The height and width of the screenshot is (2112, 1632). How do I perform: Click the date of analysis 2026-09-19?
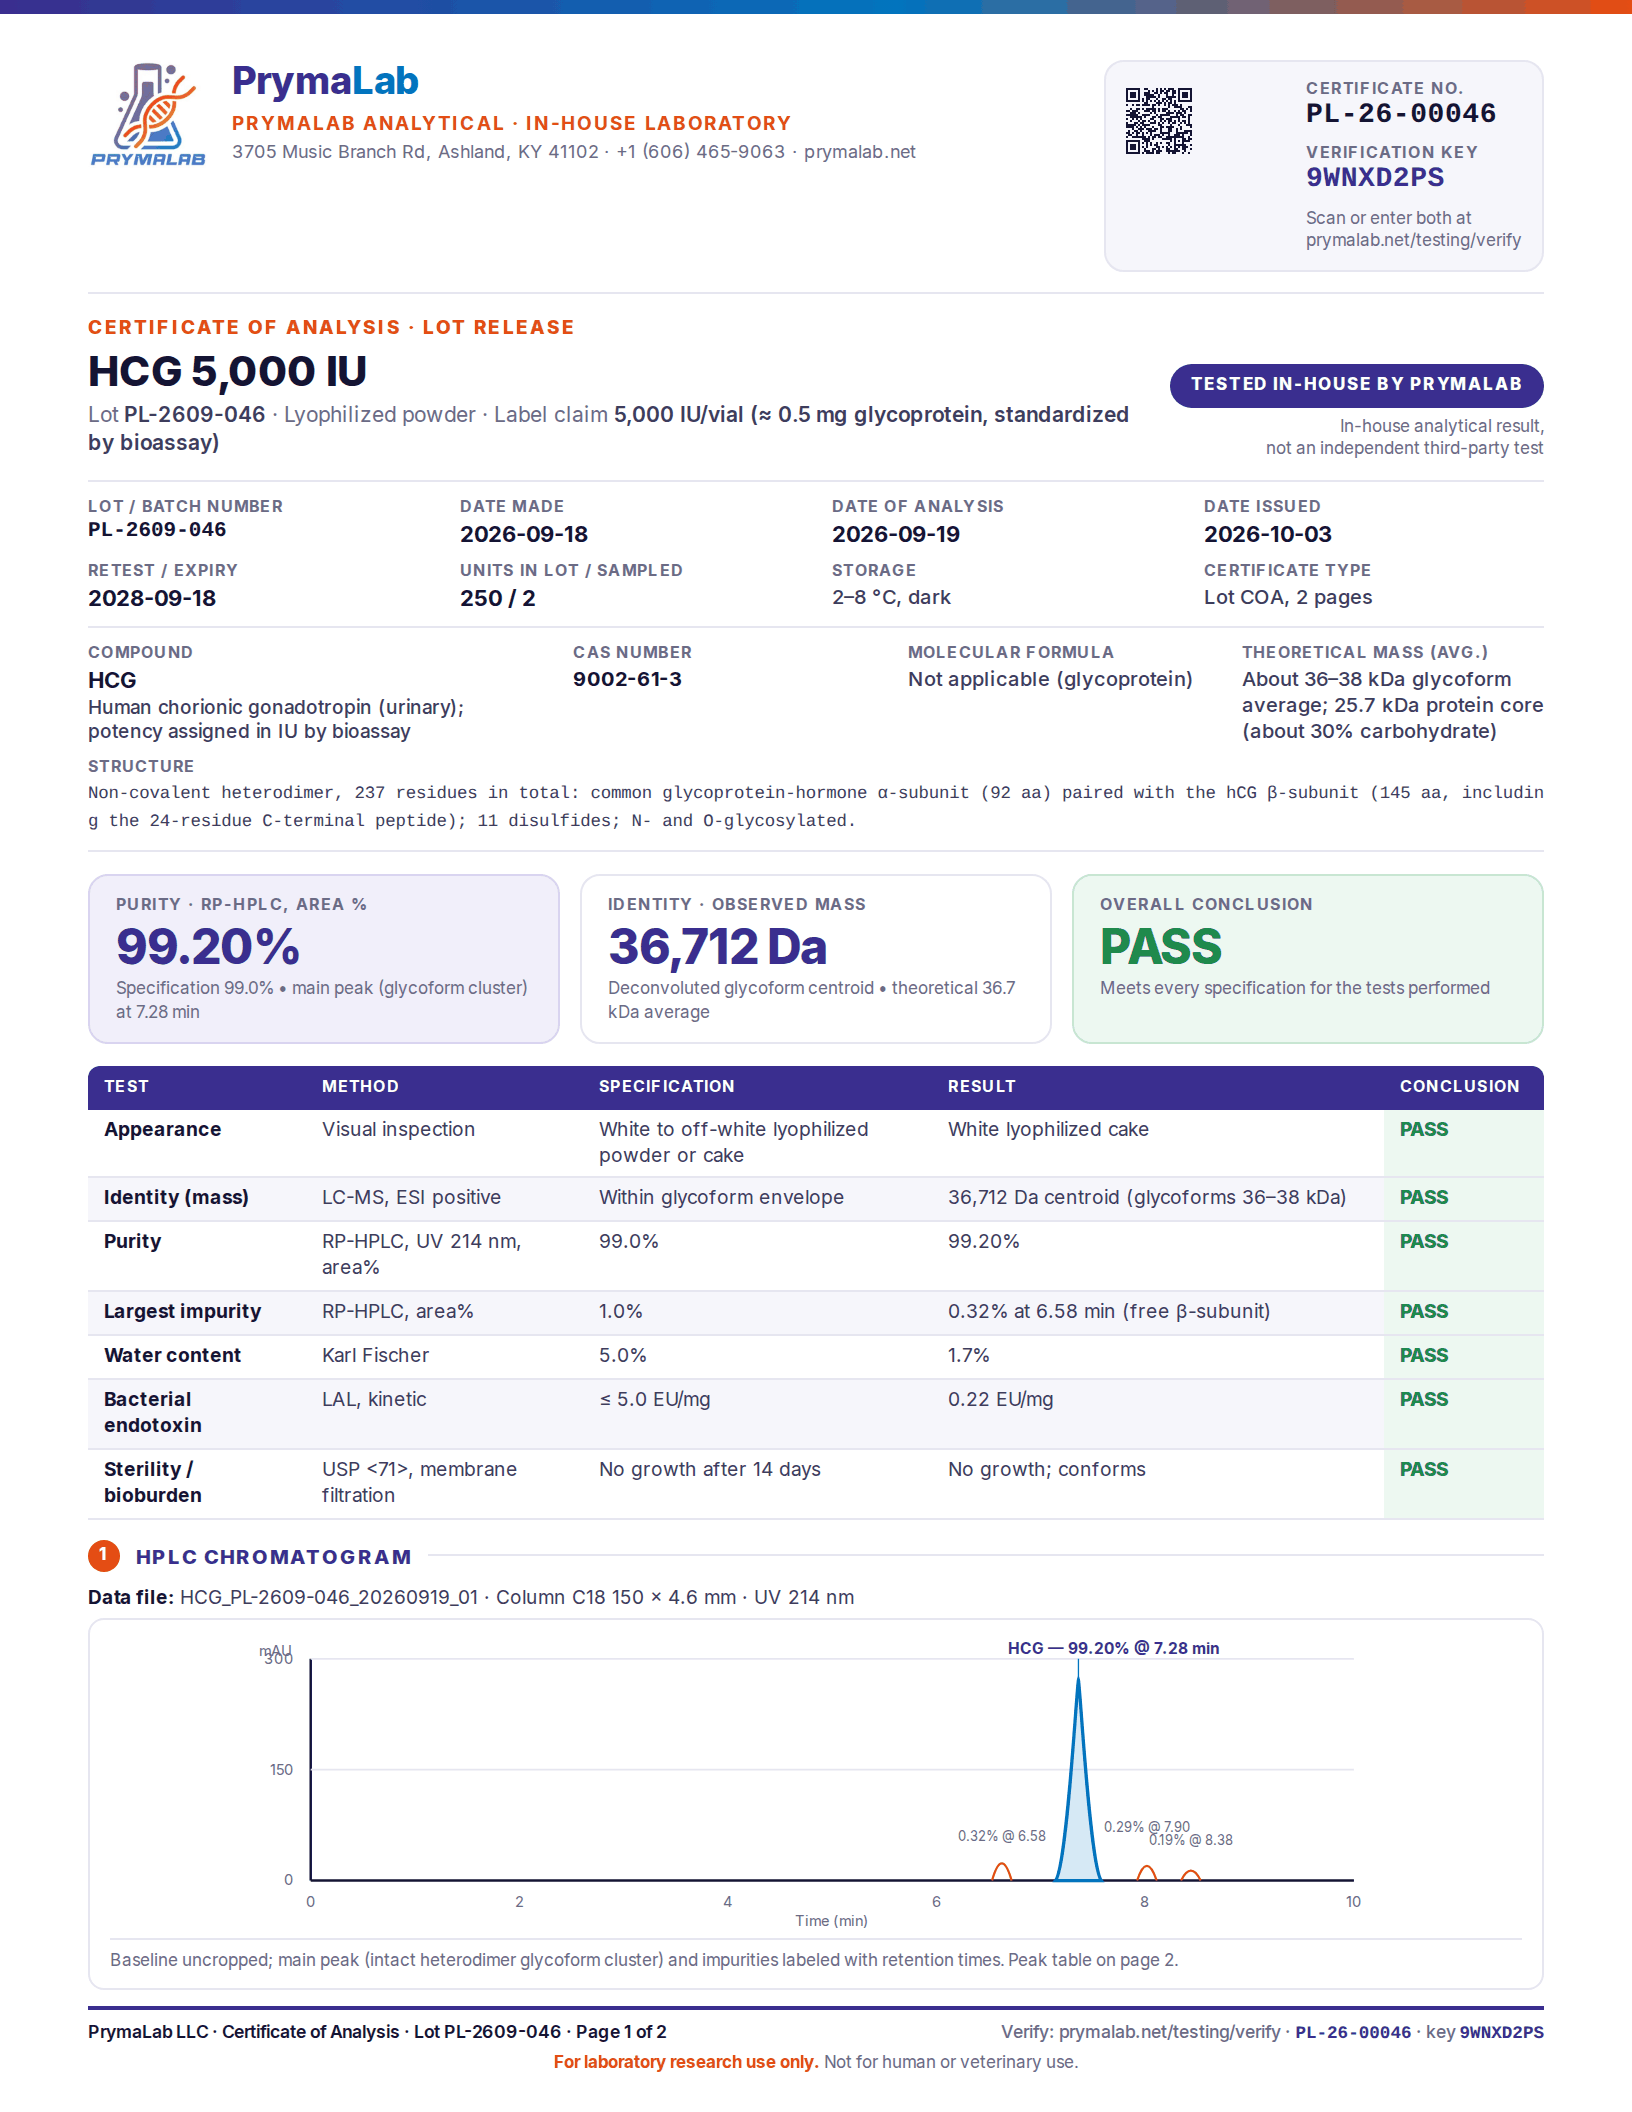coord(896,534)
